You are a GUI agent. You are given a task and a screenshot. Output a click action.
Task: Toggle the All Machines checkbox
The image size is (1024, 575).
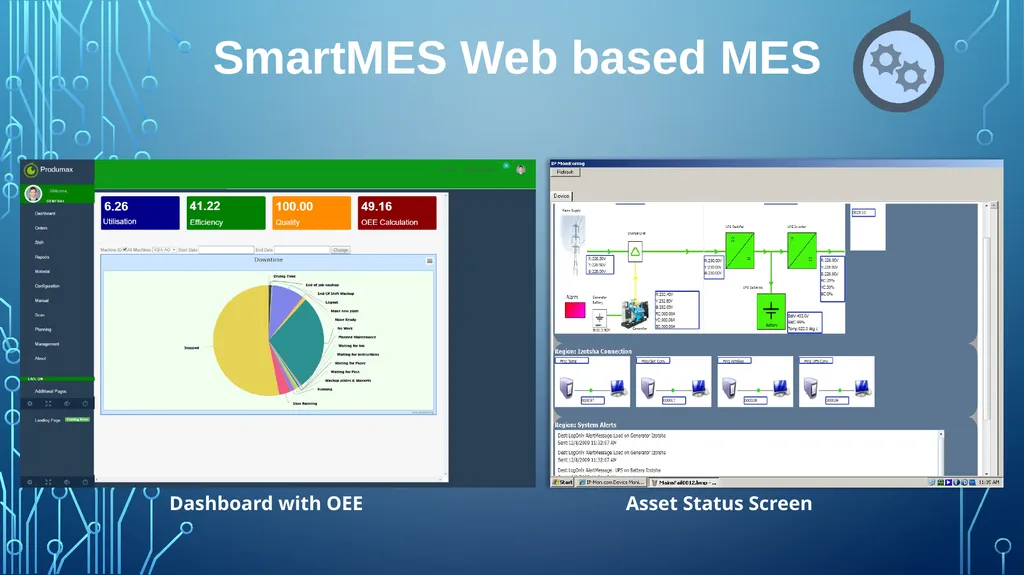point(125,250)
